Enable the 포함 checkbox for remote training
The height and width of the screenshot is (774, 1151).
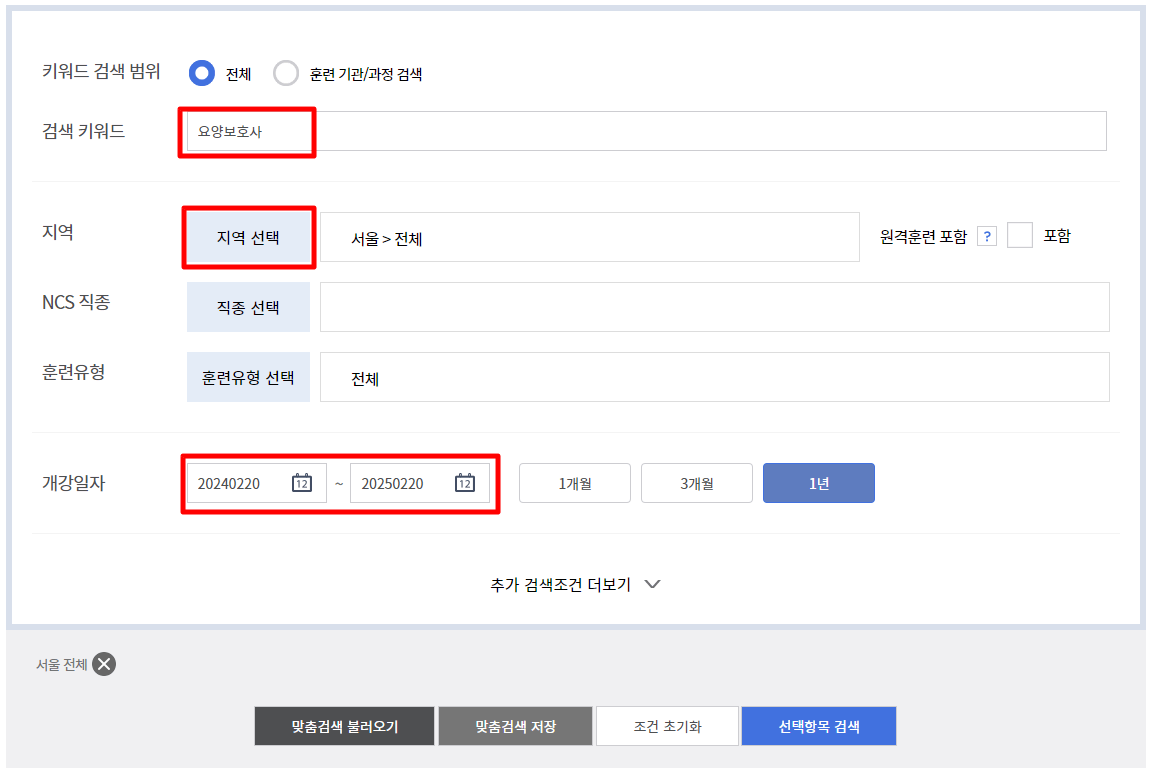[1021, 235]
